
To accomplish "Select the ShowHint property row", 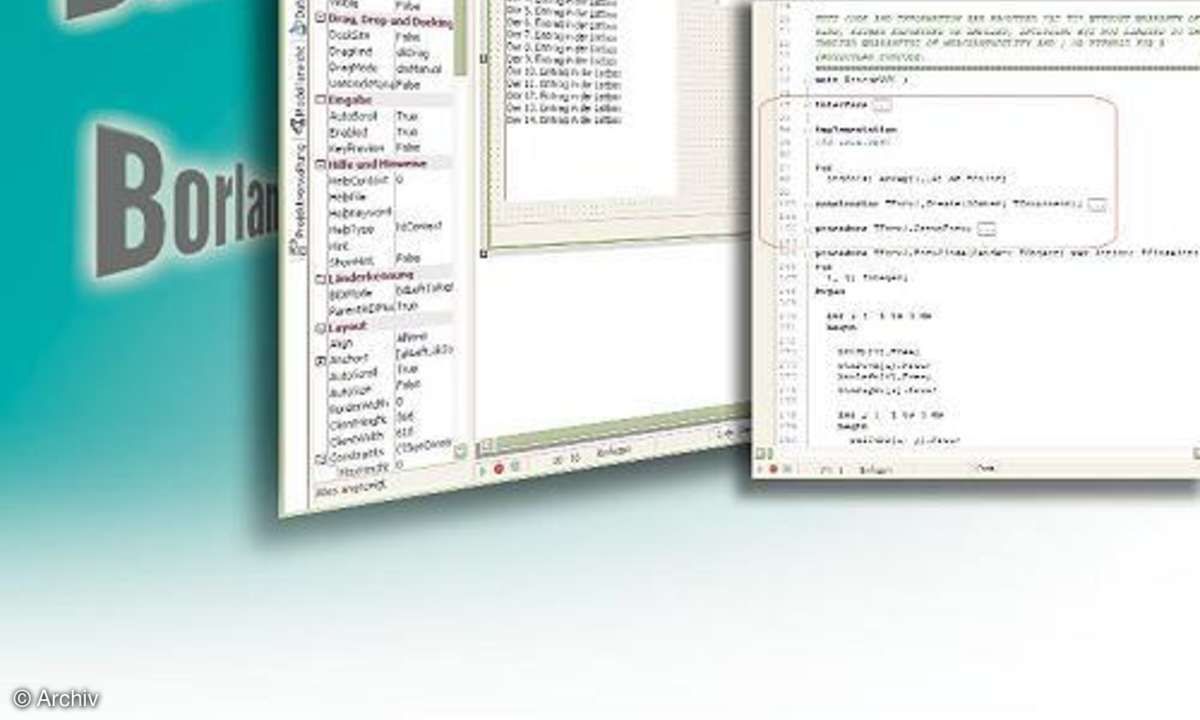I will (x=388, y=260).
